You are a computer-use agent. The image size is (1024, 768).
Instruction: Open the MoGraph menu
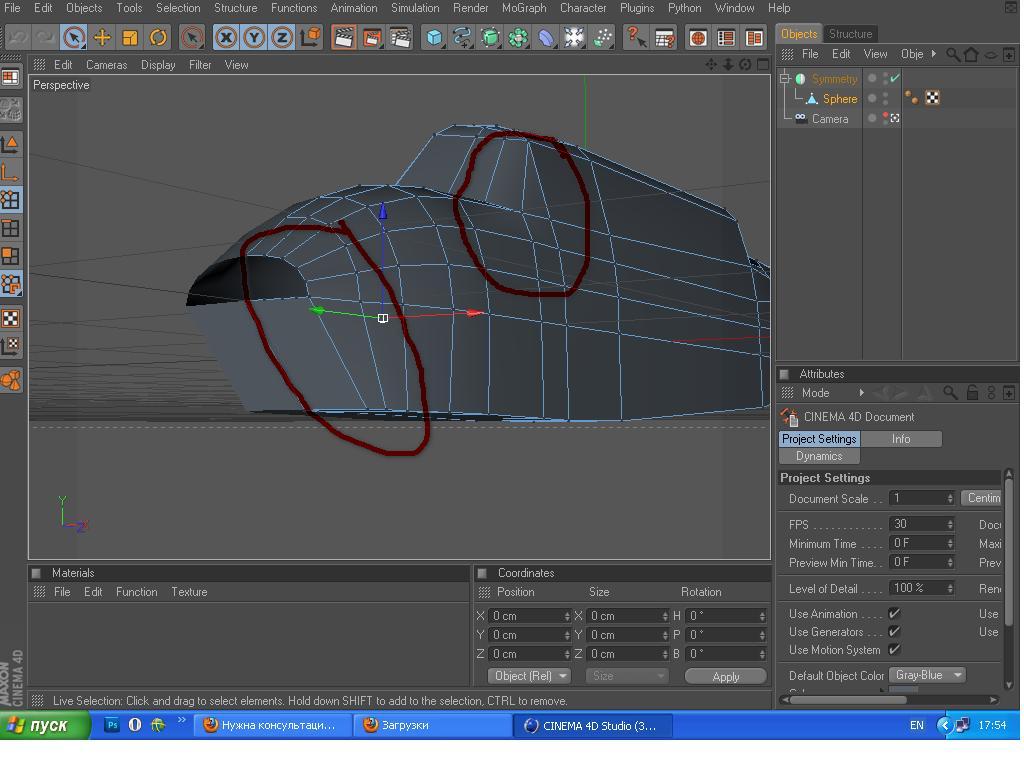point(523,8)
